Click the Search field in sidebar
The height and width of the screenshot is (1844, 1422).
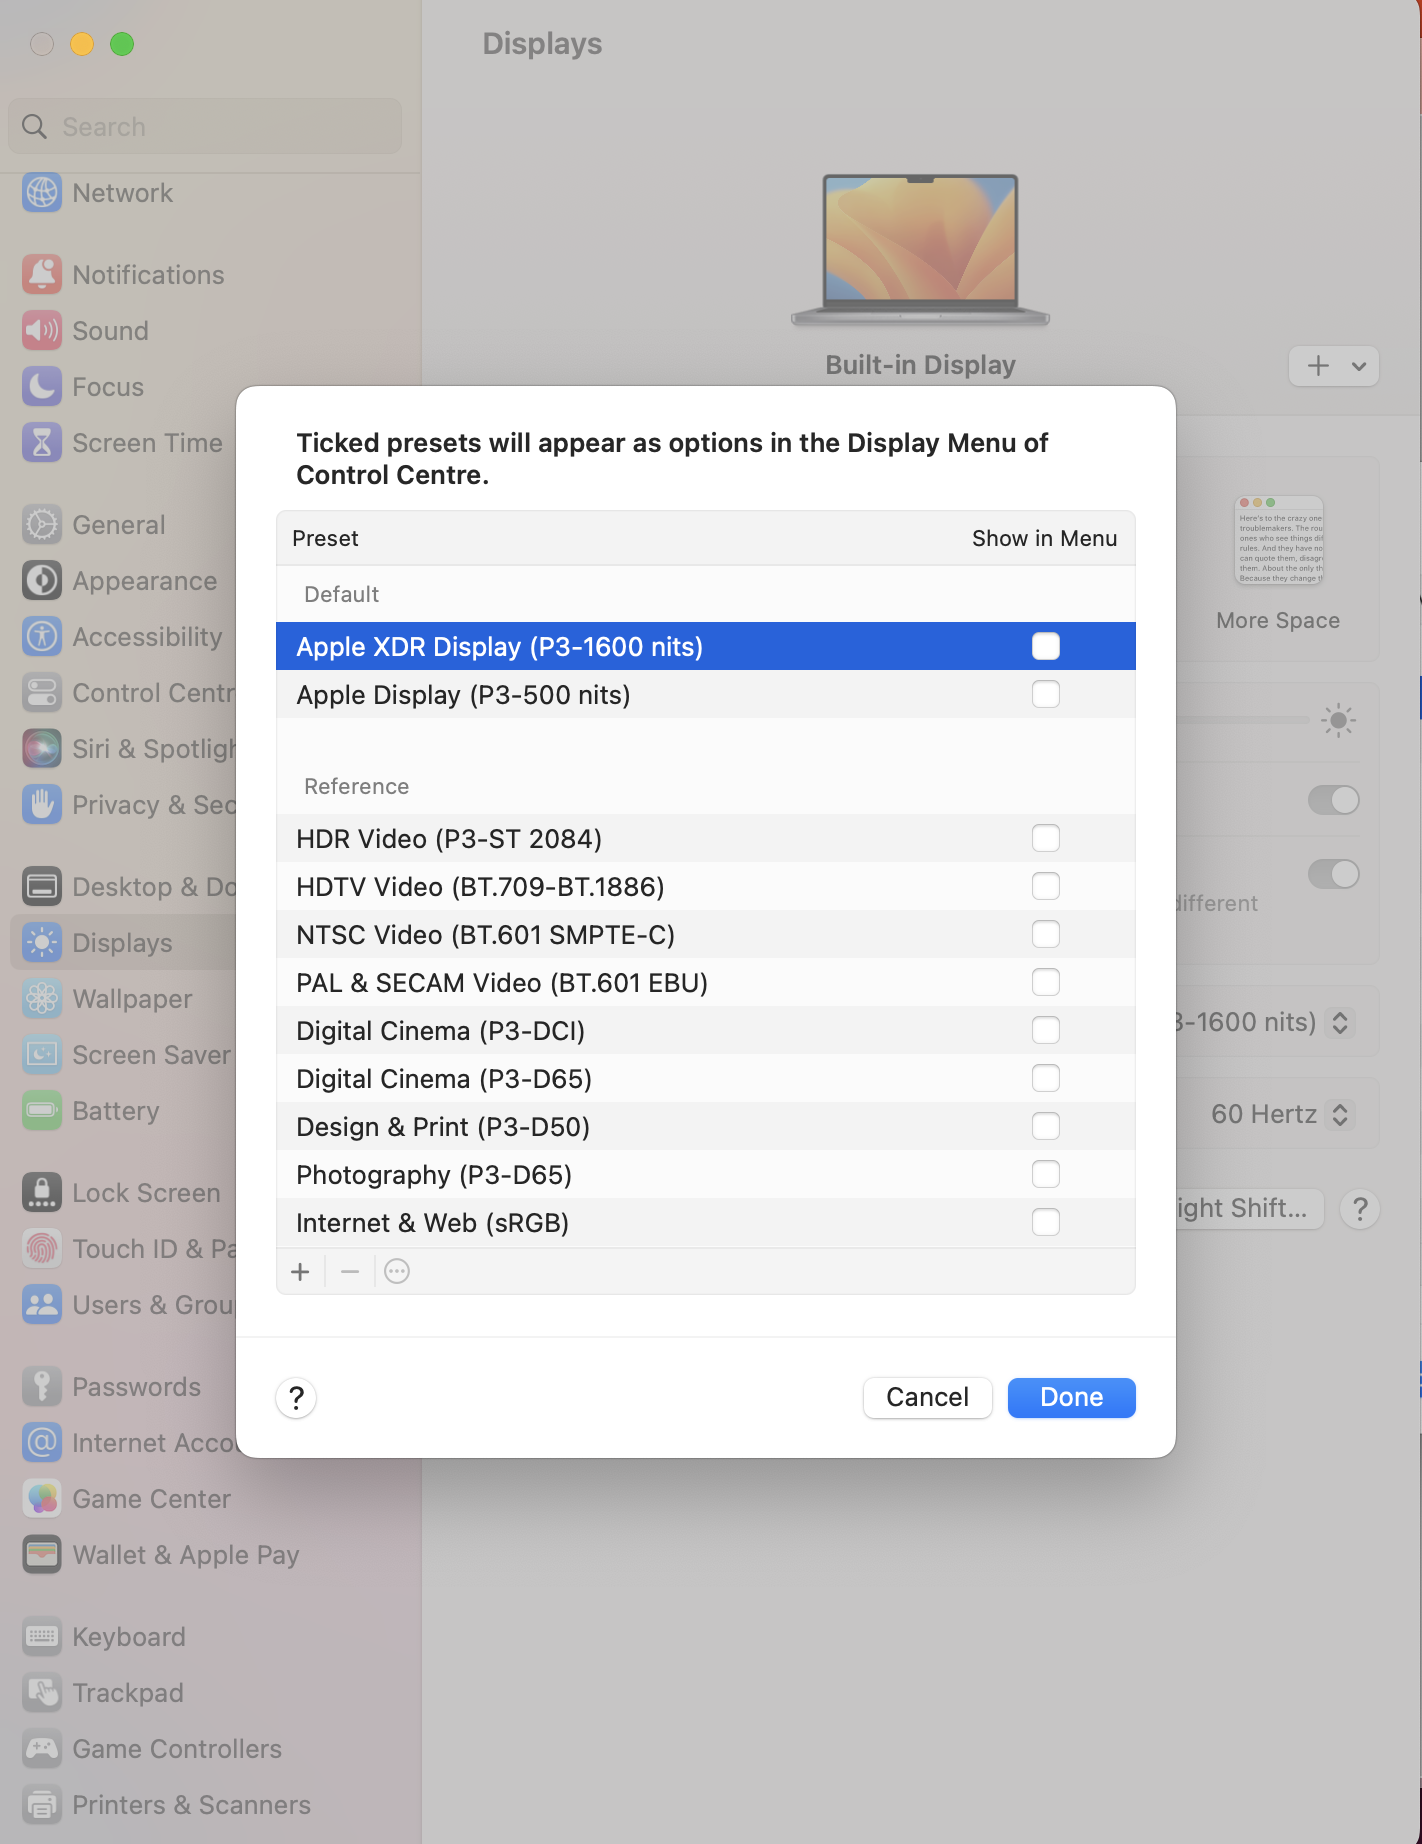pos(206,127)
